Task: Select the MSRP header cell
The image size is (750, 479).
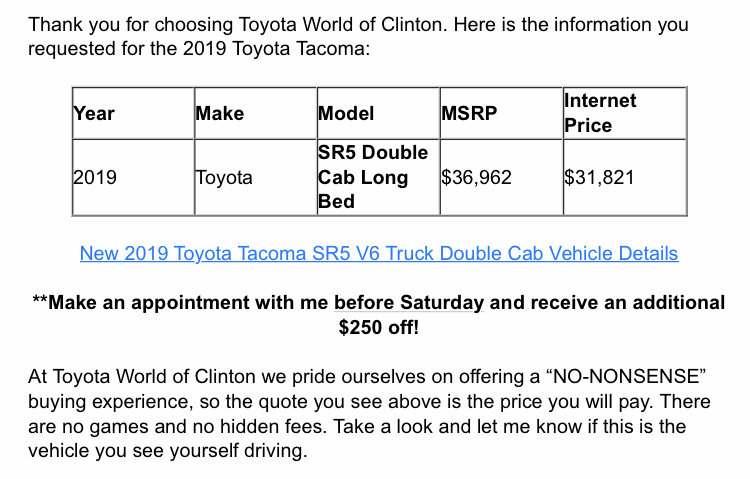Action: coord(501,113)
